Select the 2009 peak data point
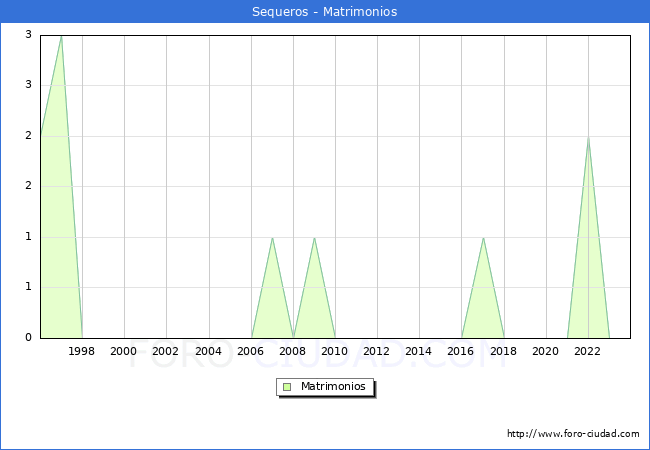Viewport: 650px width, 450px height. pos(314,237)
